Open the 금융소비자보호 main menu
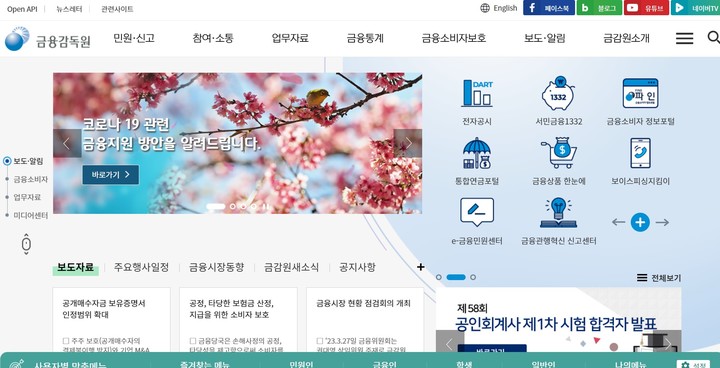Screen dimensions: 720x368 click(x=454, y=39)
